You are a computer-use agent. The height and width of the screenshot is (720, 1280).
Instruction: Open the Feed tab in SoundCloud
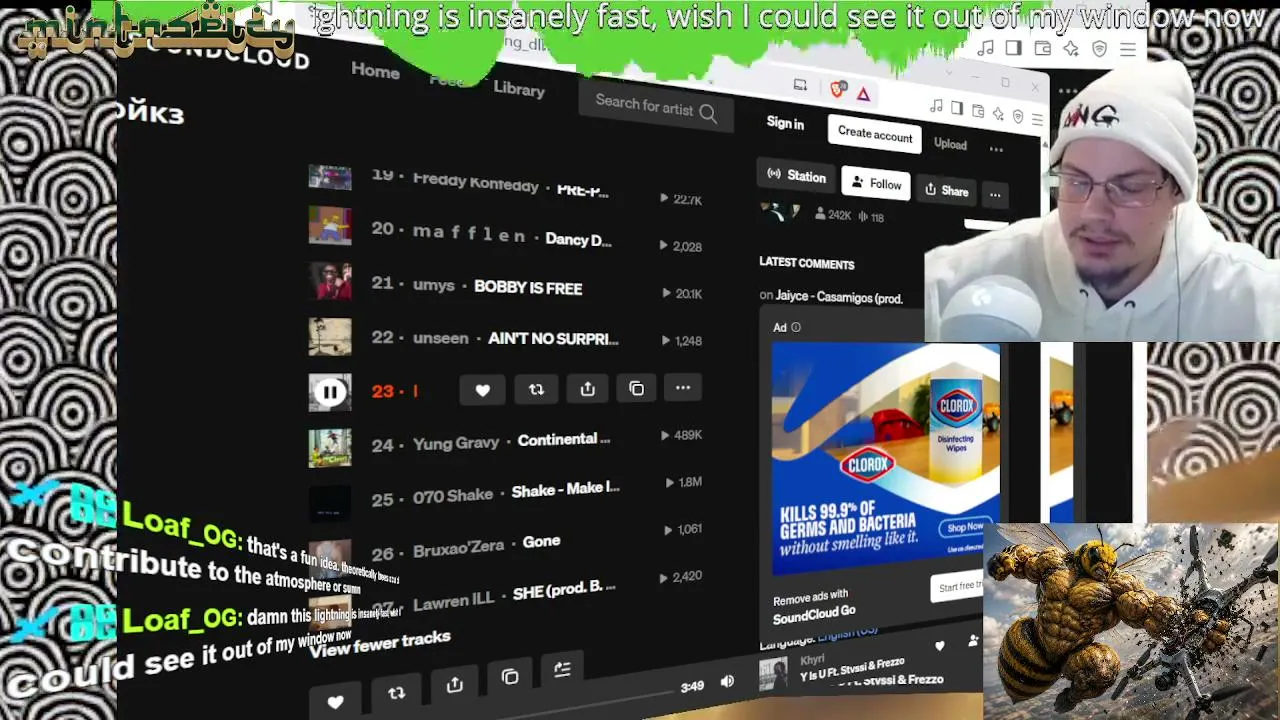coord(447,80)
